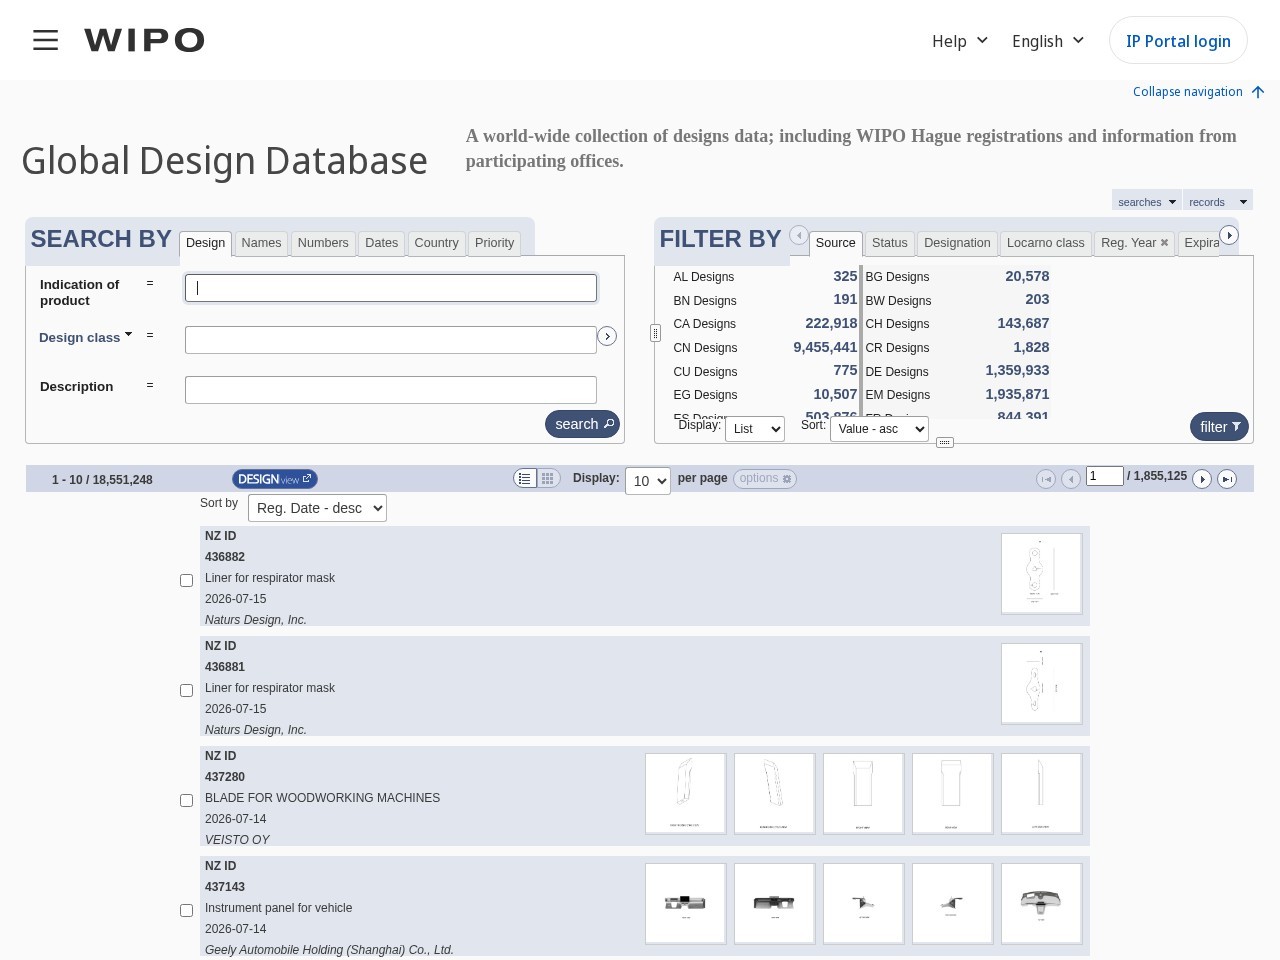
Task: Open the hamburger navigation menu
Action: (45, 40)
